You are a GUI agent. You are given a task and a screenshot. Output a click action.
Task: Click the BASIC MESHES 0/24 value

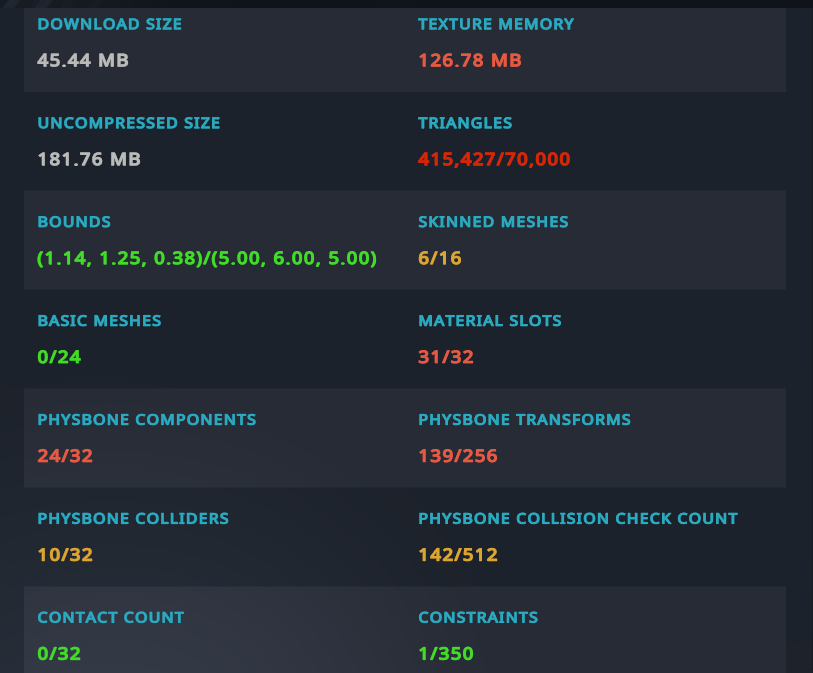(58, 357)
